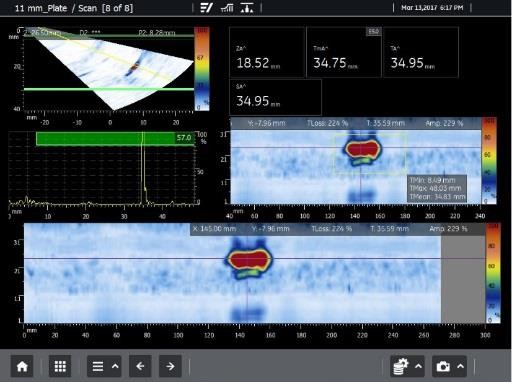The width and height of the screenshot is (512, 382).
Task: Go to the Home screen icon
Action: tap(22, 366)
